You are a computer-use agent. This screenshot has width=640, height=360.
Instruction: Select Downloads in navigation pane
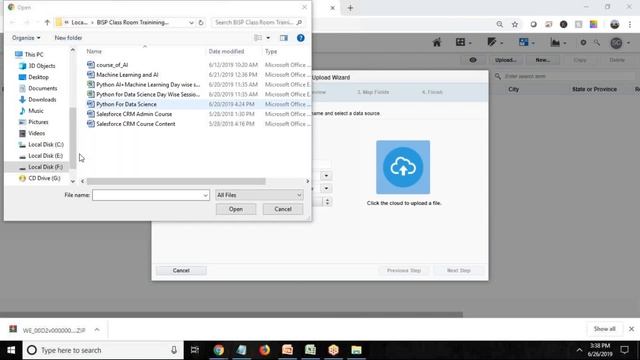(x=42, y=100)
